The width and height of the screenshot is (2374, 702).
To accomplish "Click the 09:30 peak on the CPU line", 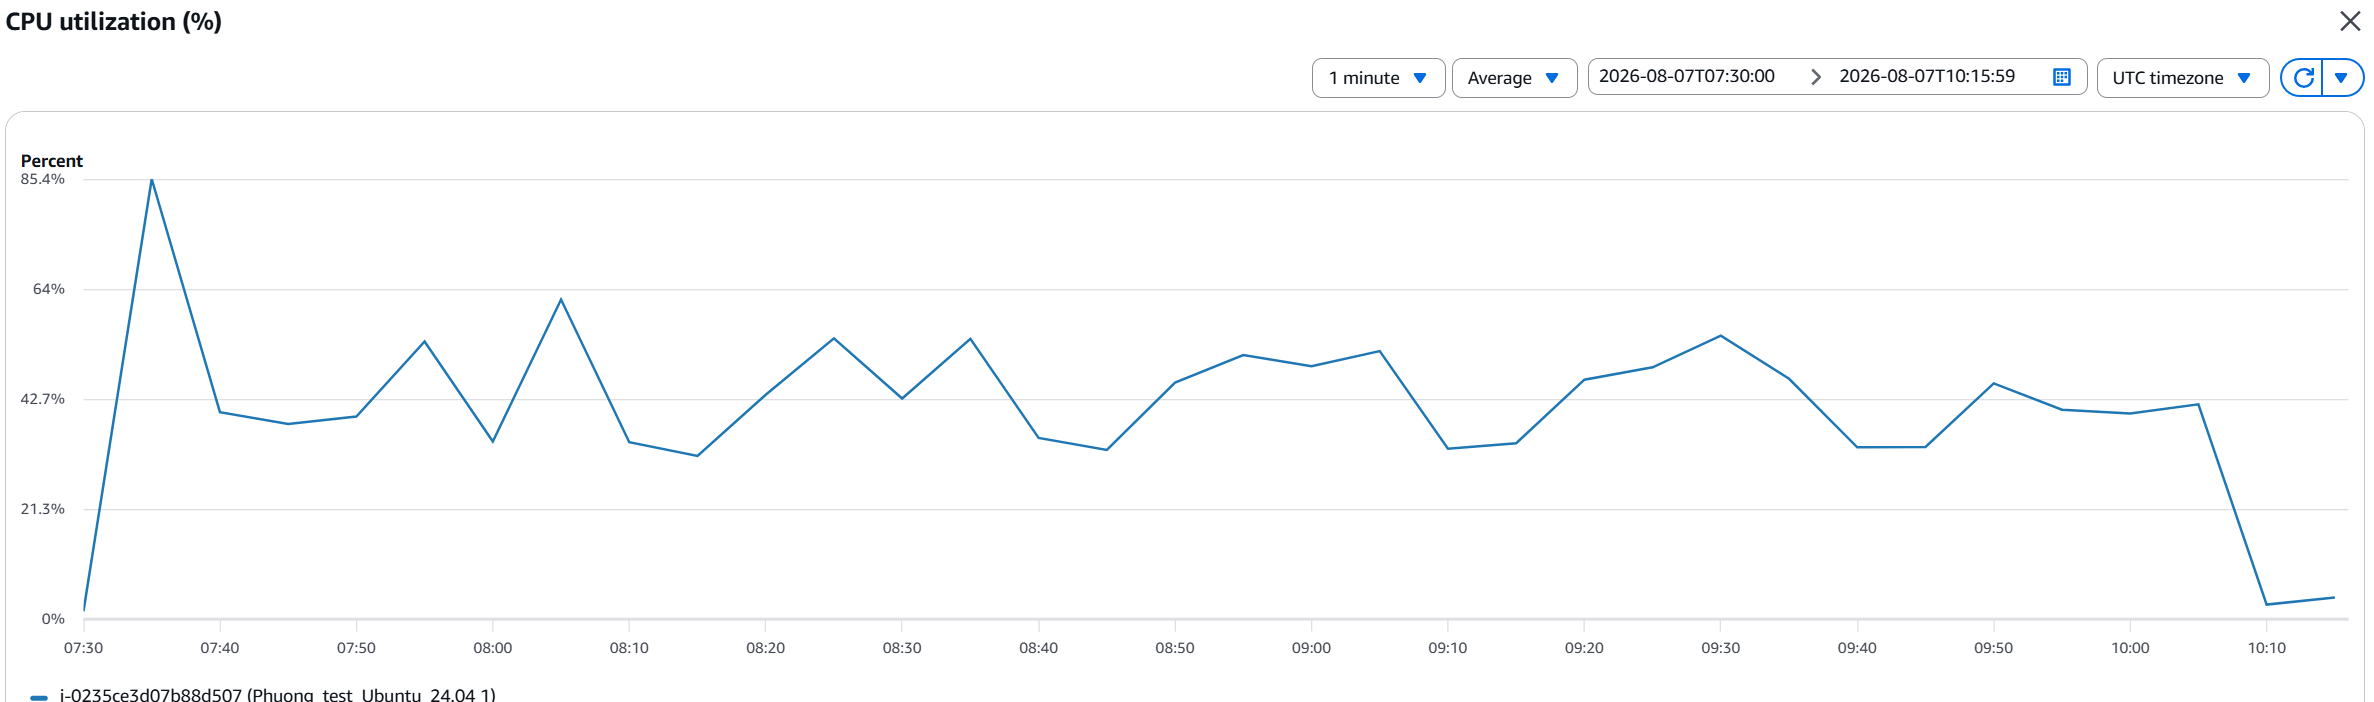I will point(1720,336).
